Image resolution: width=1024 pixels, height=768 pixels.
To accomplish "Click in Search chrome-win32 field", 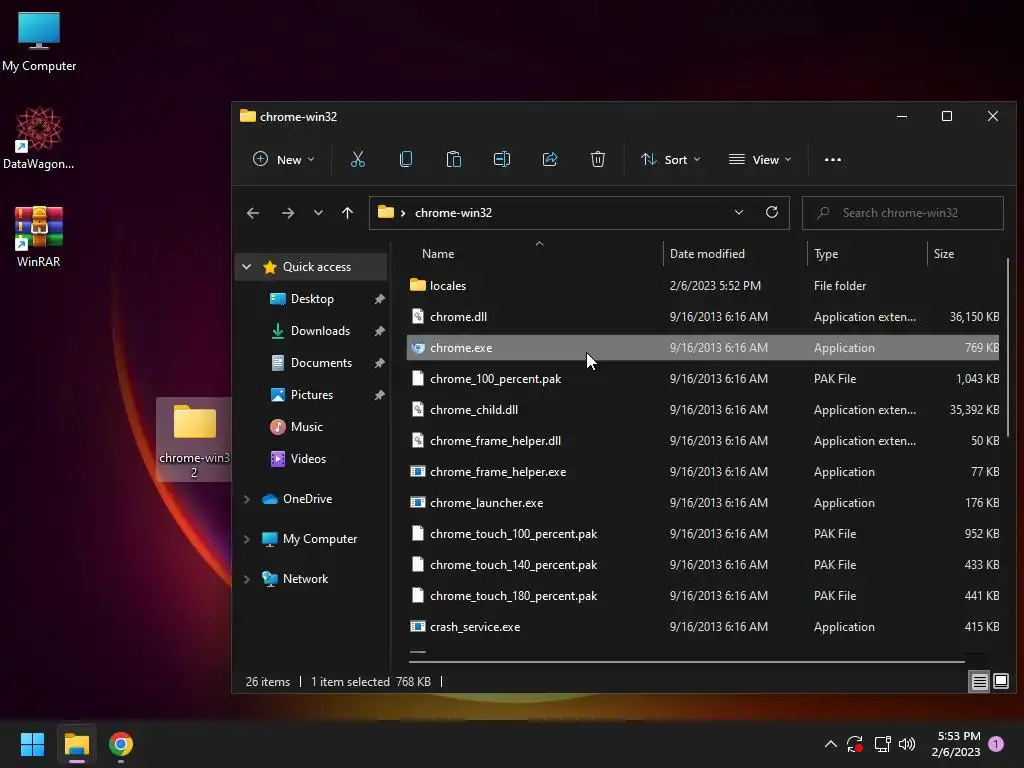I will [x=903, y=213].
